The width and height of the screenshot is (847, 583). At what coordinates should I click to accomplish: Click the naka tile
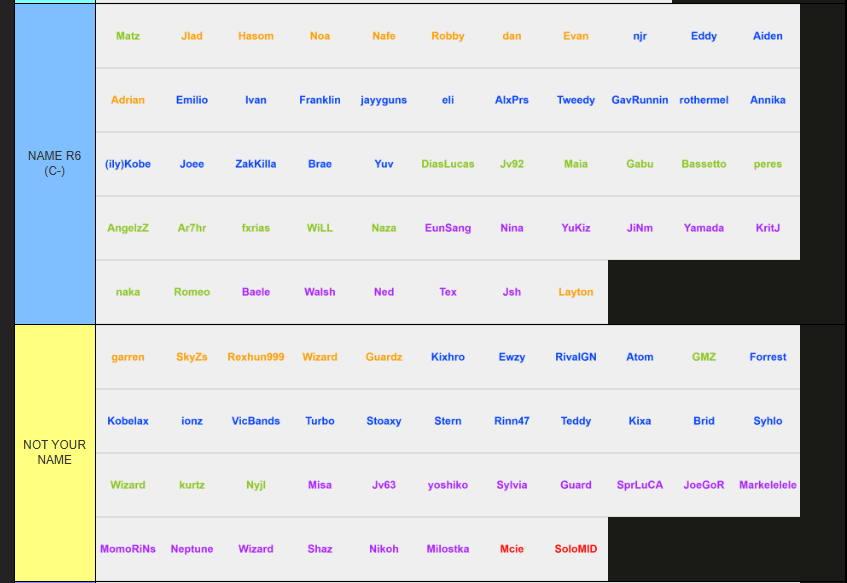pos(128,292)
